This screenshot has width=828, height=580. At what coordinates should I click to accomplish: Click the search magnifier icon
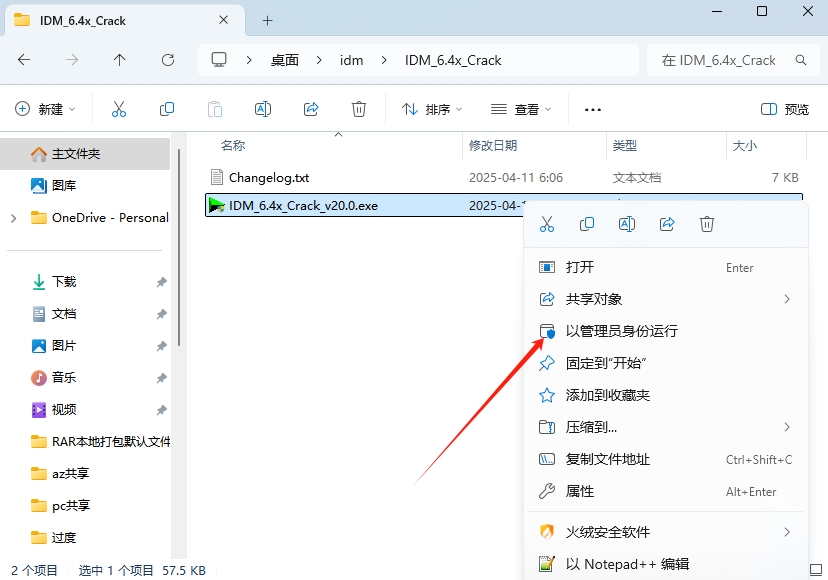tap(801, 60)
